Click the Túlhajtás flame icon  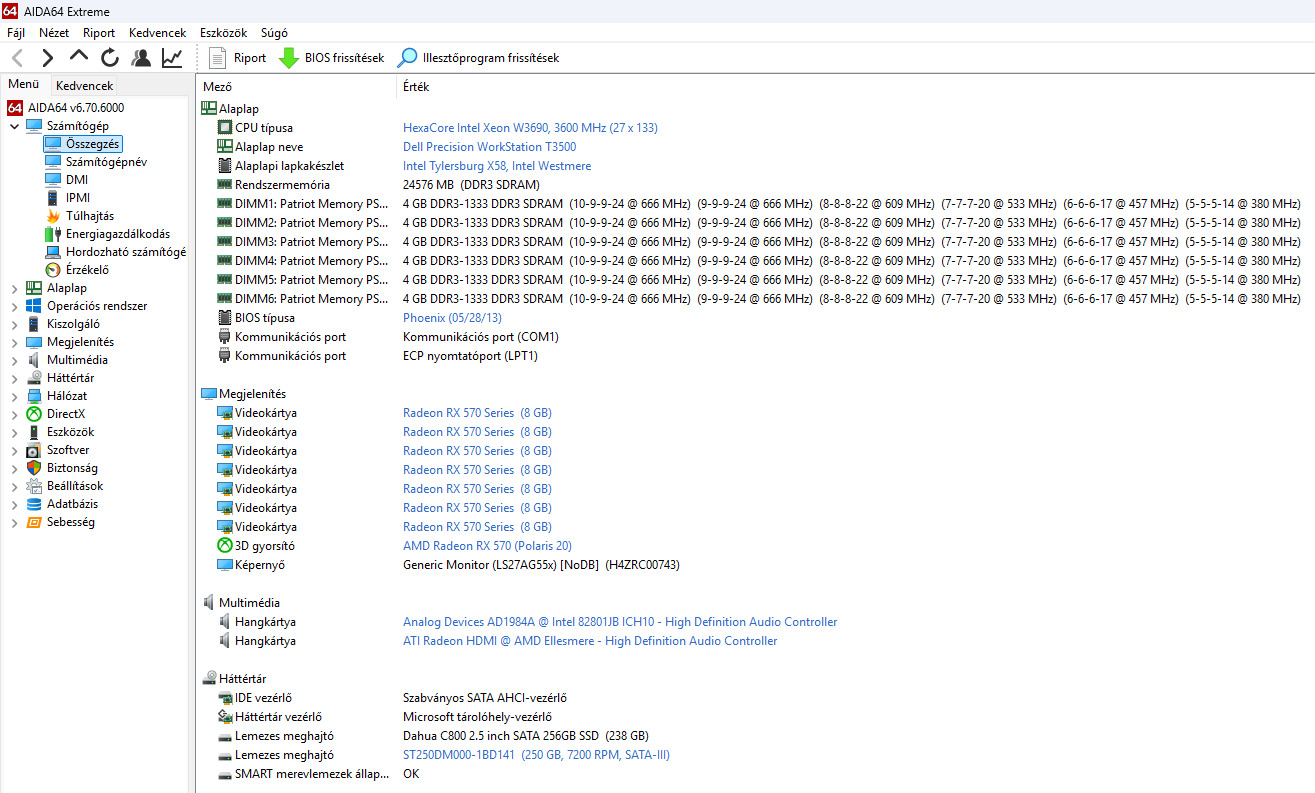53,216
